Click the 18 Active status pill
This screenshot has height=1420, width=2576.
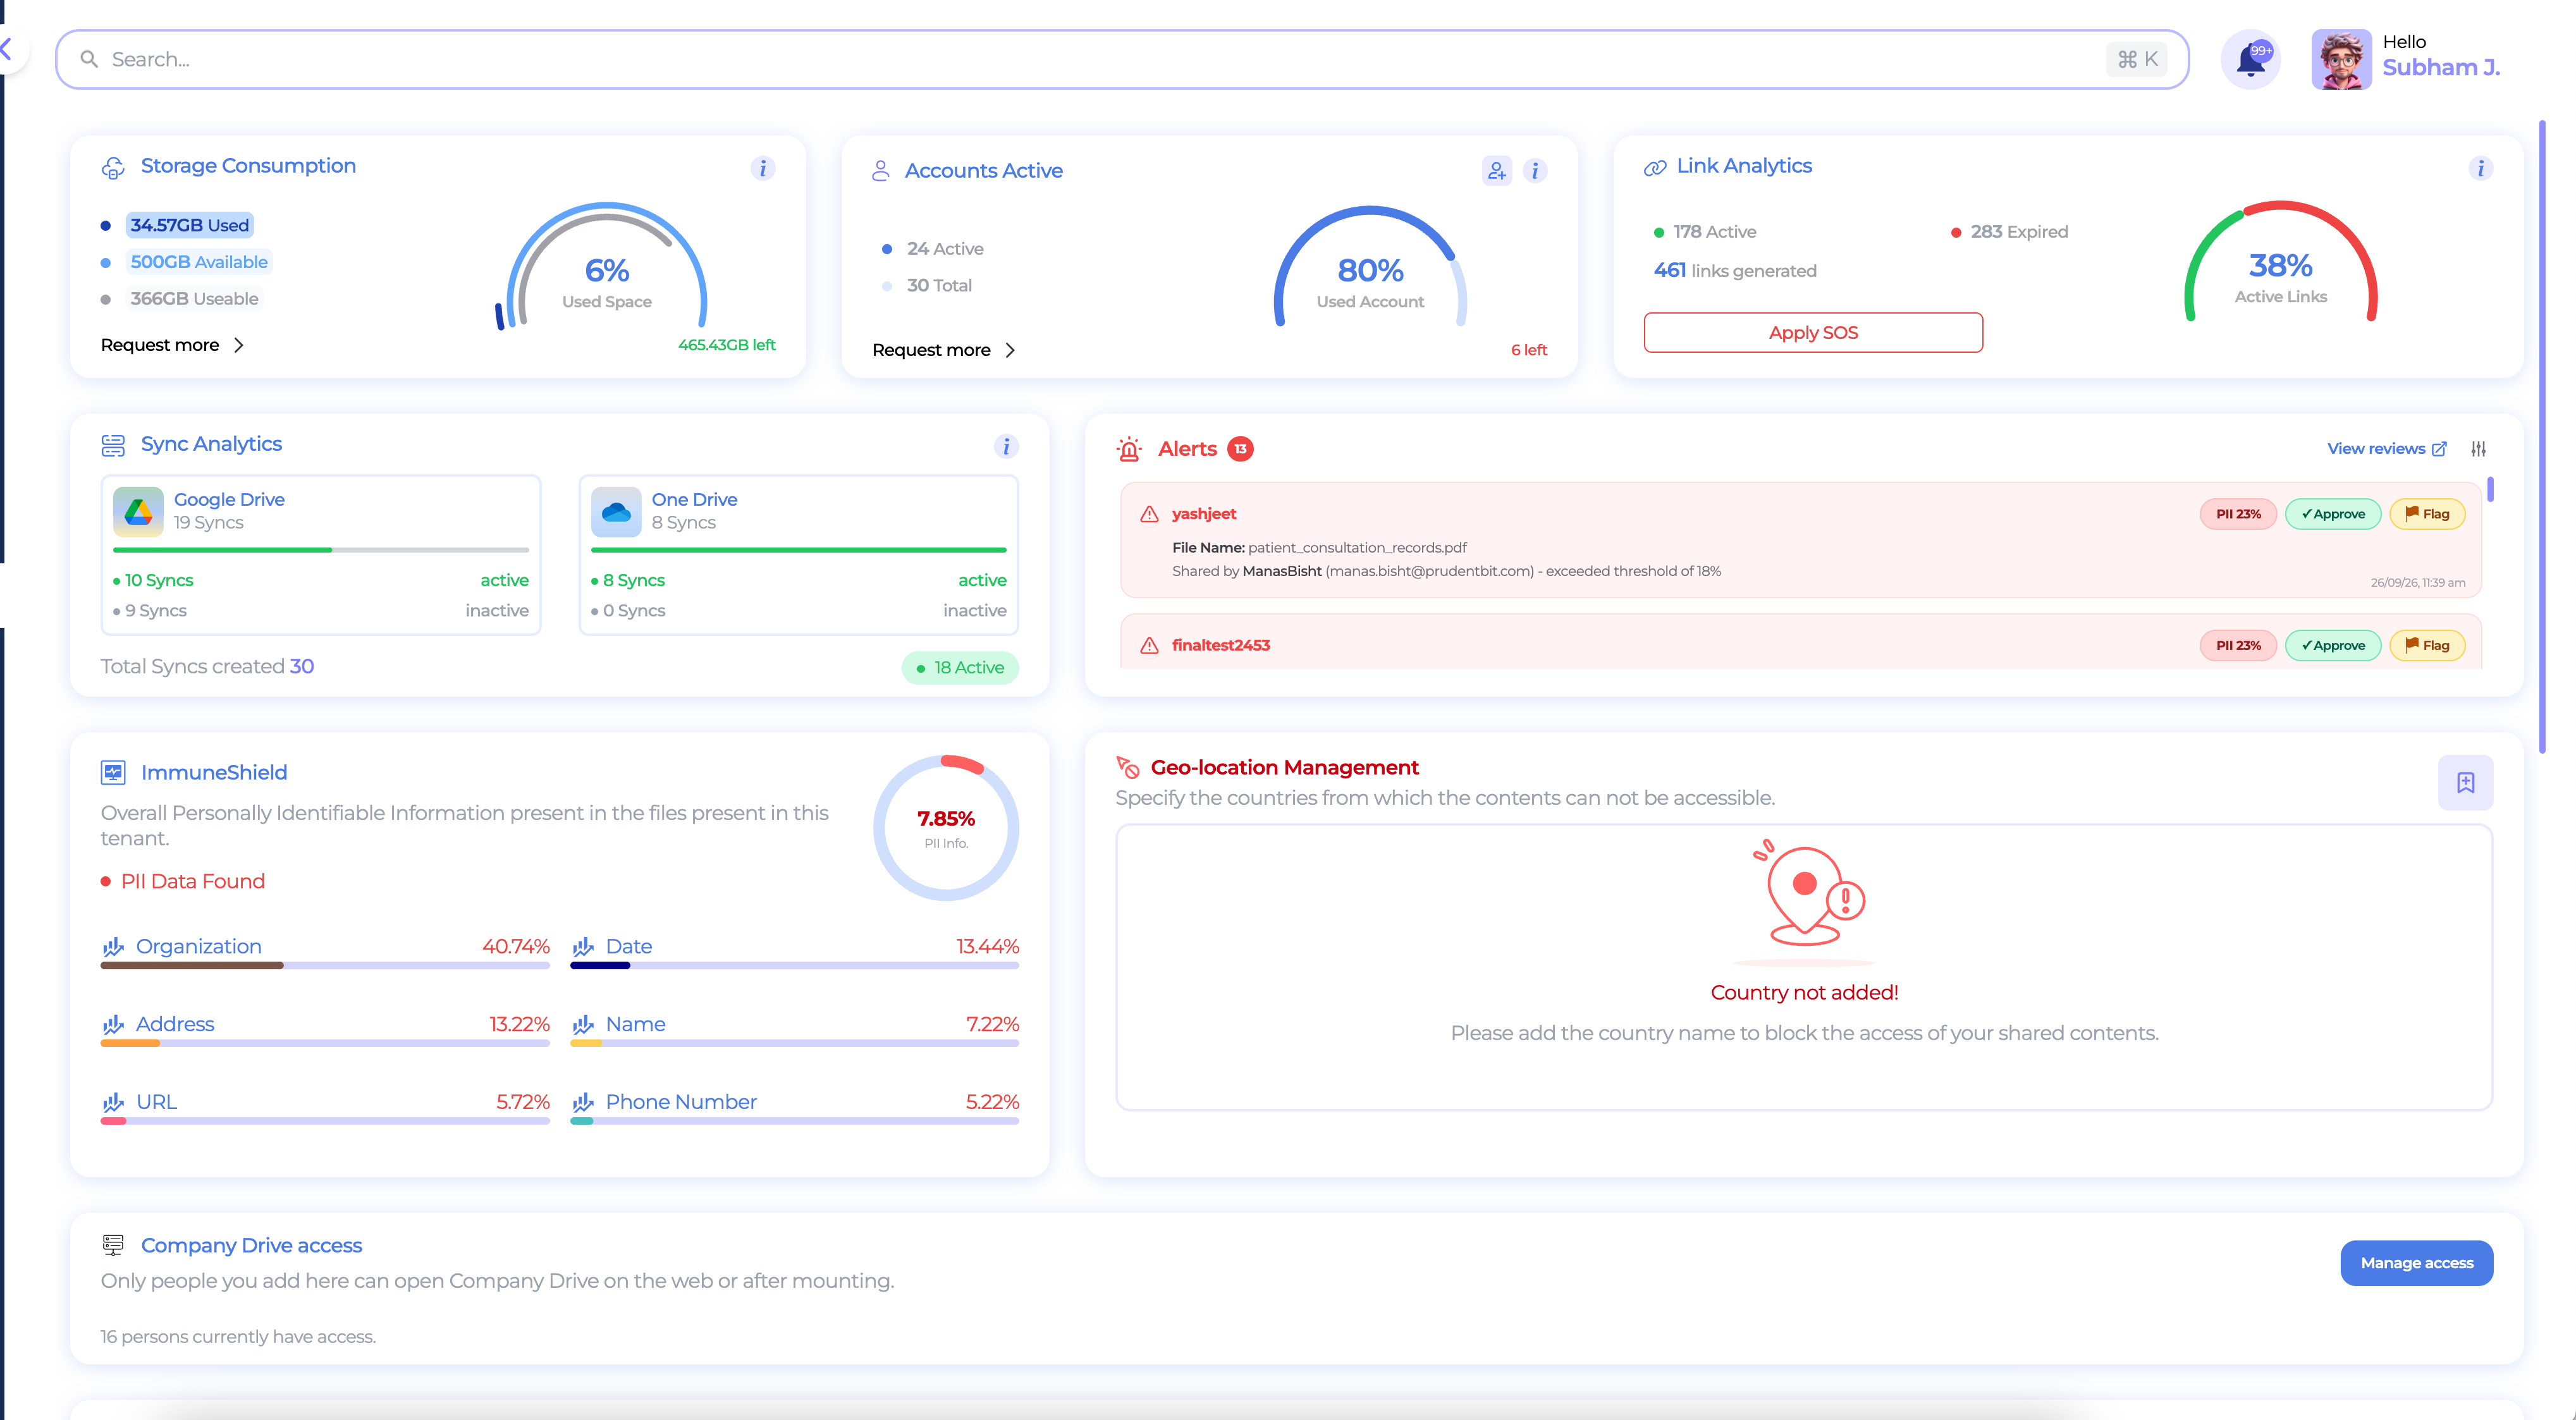(960, 668)
